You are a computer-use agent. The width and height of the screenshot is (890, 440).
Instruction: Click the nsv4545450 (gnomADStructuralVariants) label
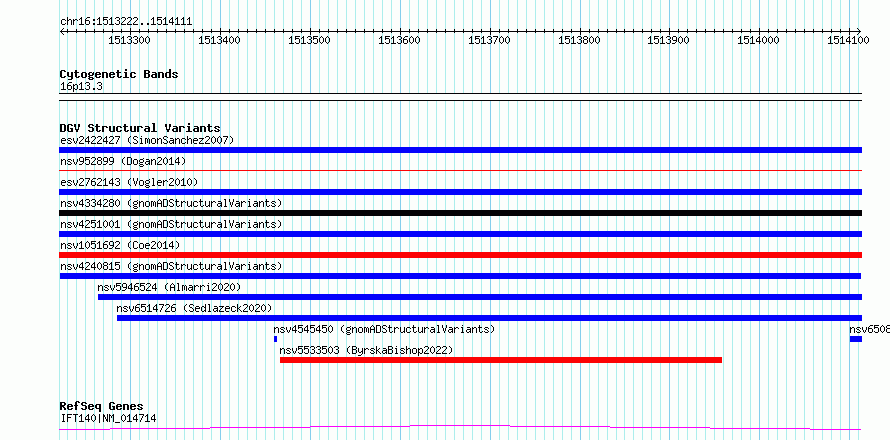click(384, 329)
